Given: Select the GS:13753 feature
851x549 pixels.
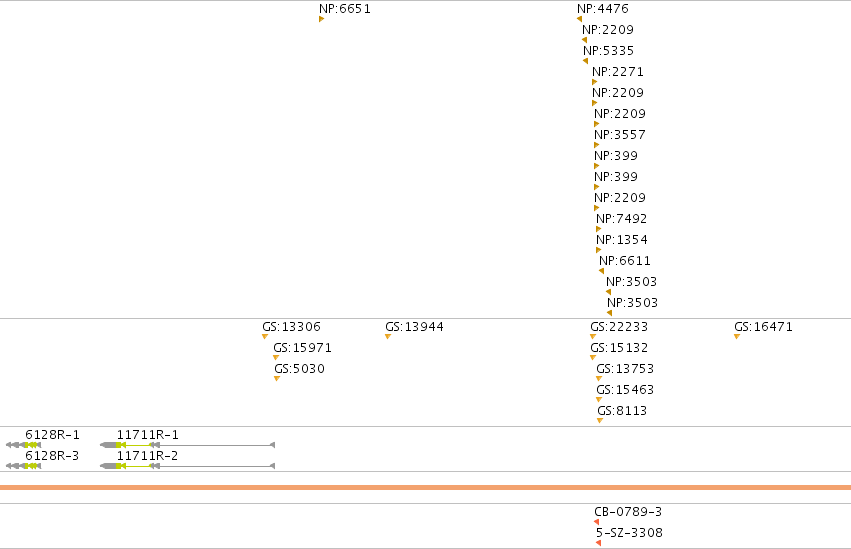Looking at the screenshot, I should (x=625, y=369).
